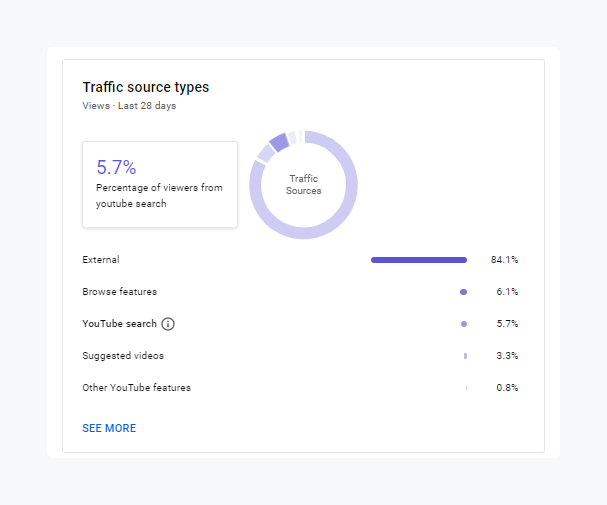
Task: Click the 84.1% External value
Action: [504, 260]
